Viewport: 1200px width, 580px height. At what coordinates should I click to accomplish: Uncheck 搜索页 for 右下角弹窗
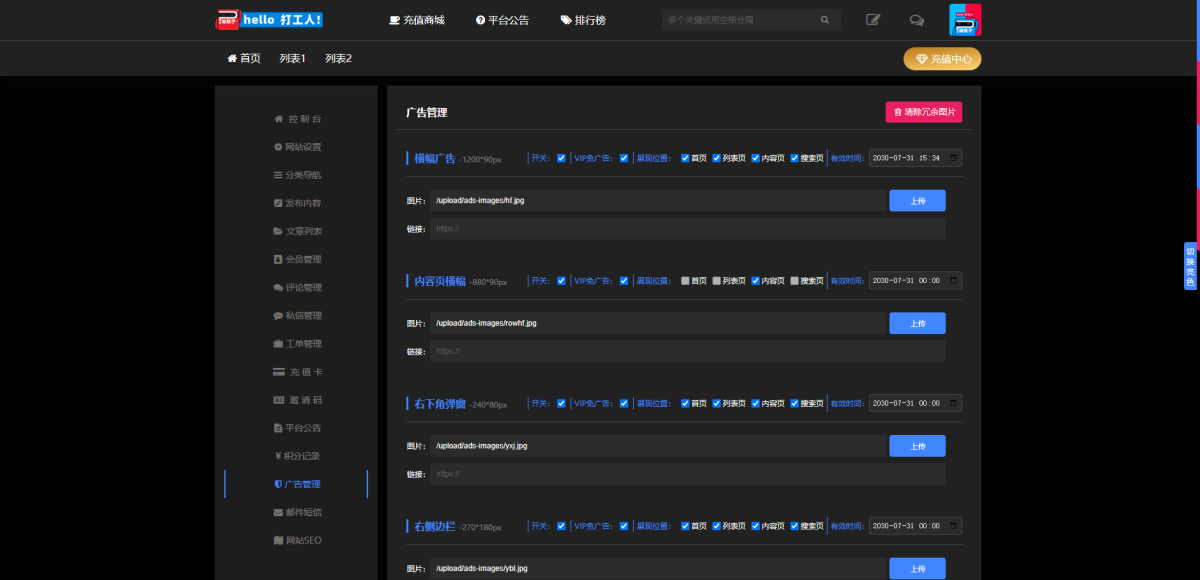(795, 404)
